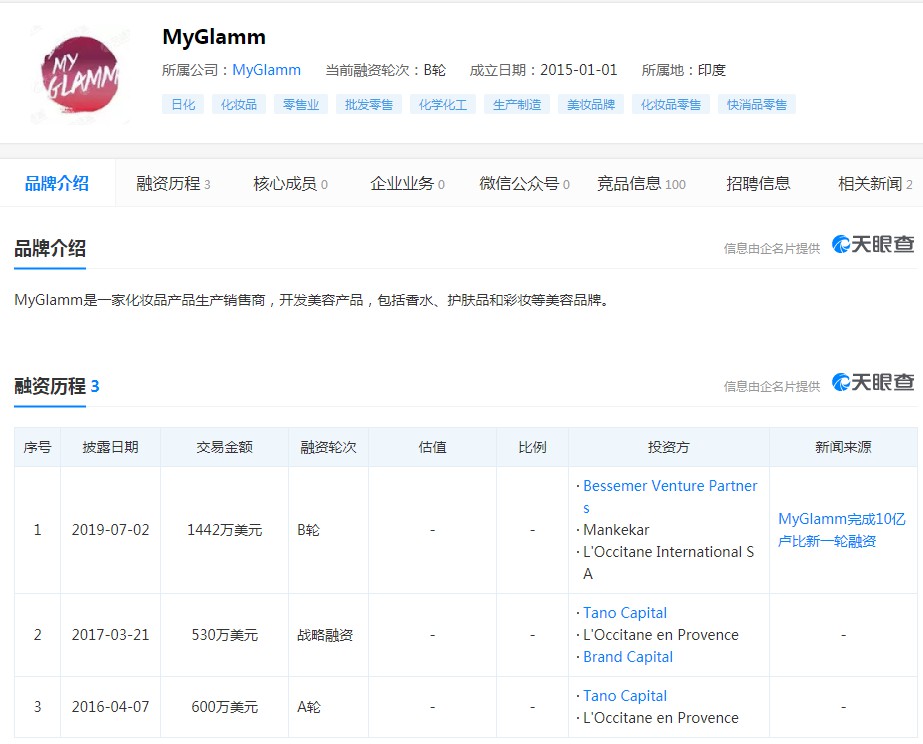Open Brand Capital investor link
923x744 pixels.
pos(628,657)
